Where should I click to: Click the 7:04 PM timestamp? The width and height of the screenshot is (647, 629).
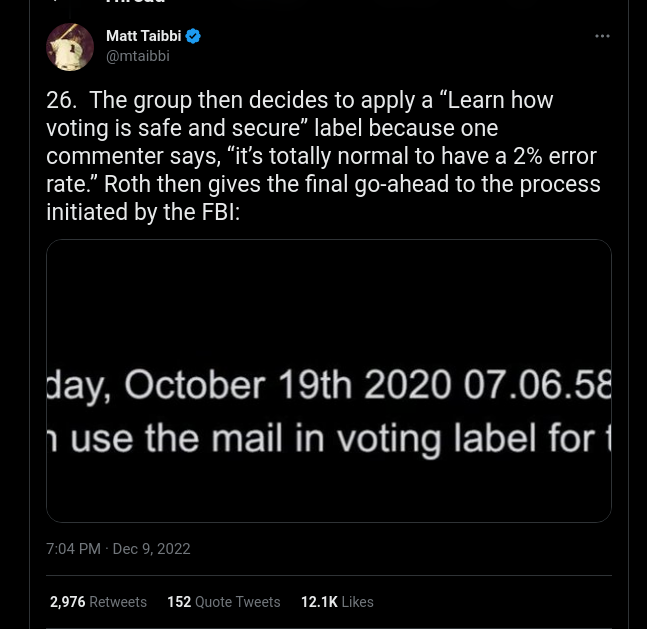pos(73,549)
